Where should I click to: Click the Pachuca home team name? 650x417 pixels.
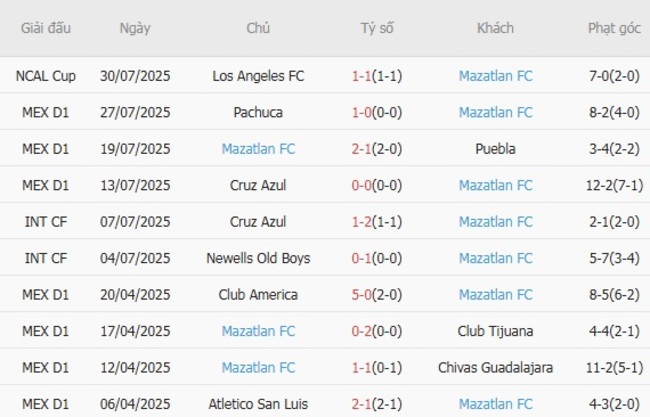pyautogui.click(x=258, y=112)
